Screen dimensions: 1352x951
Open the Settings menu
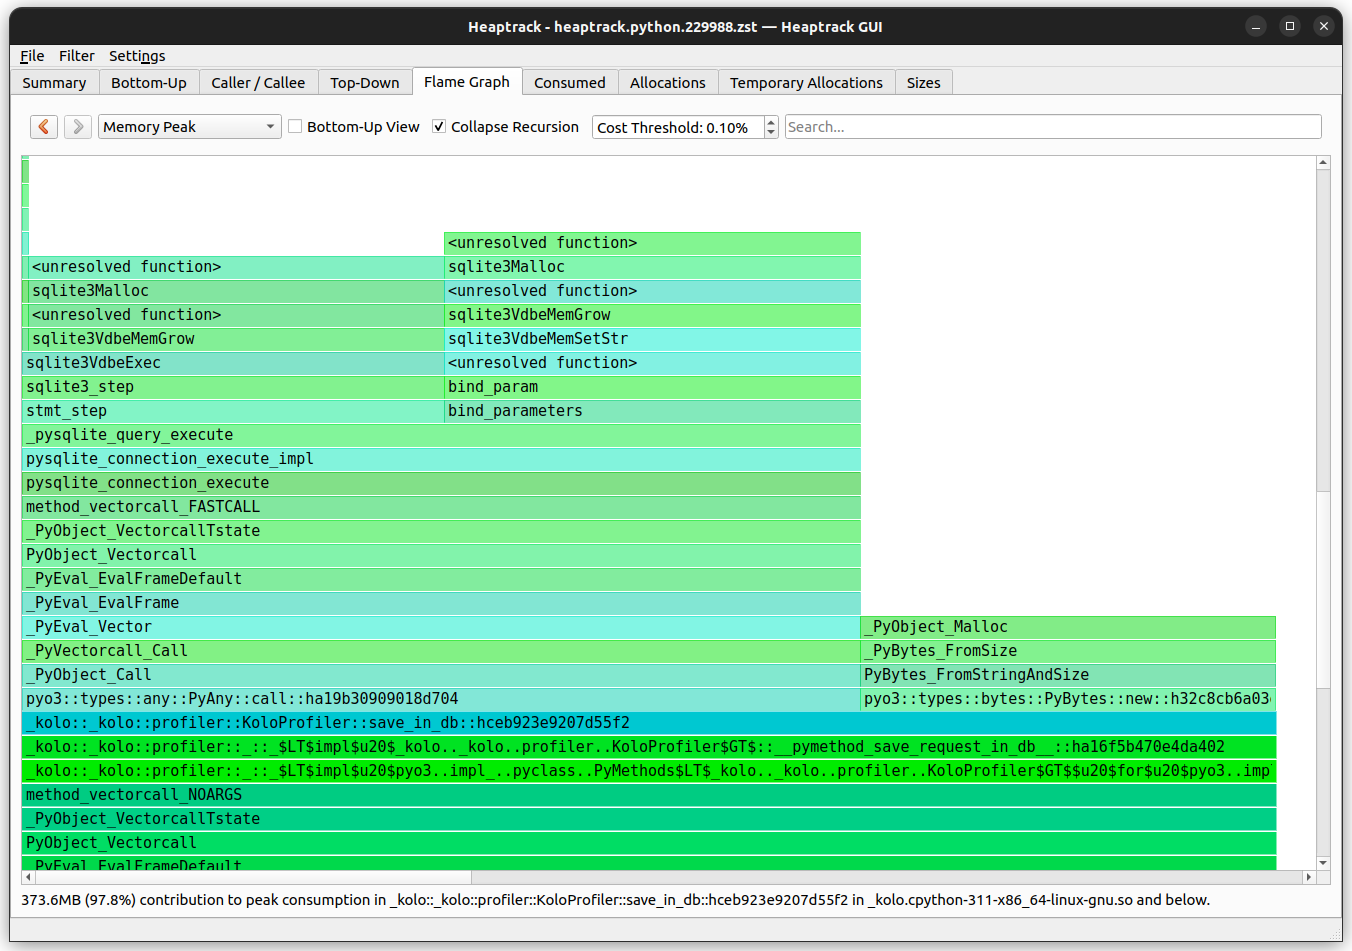[x=137, y=56]
